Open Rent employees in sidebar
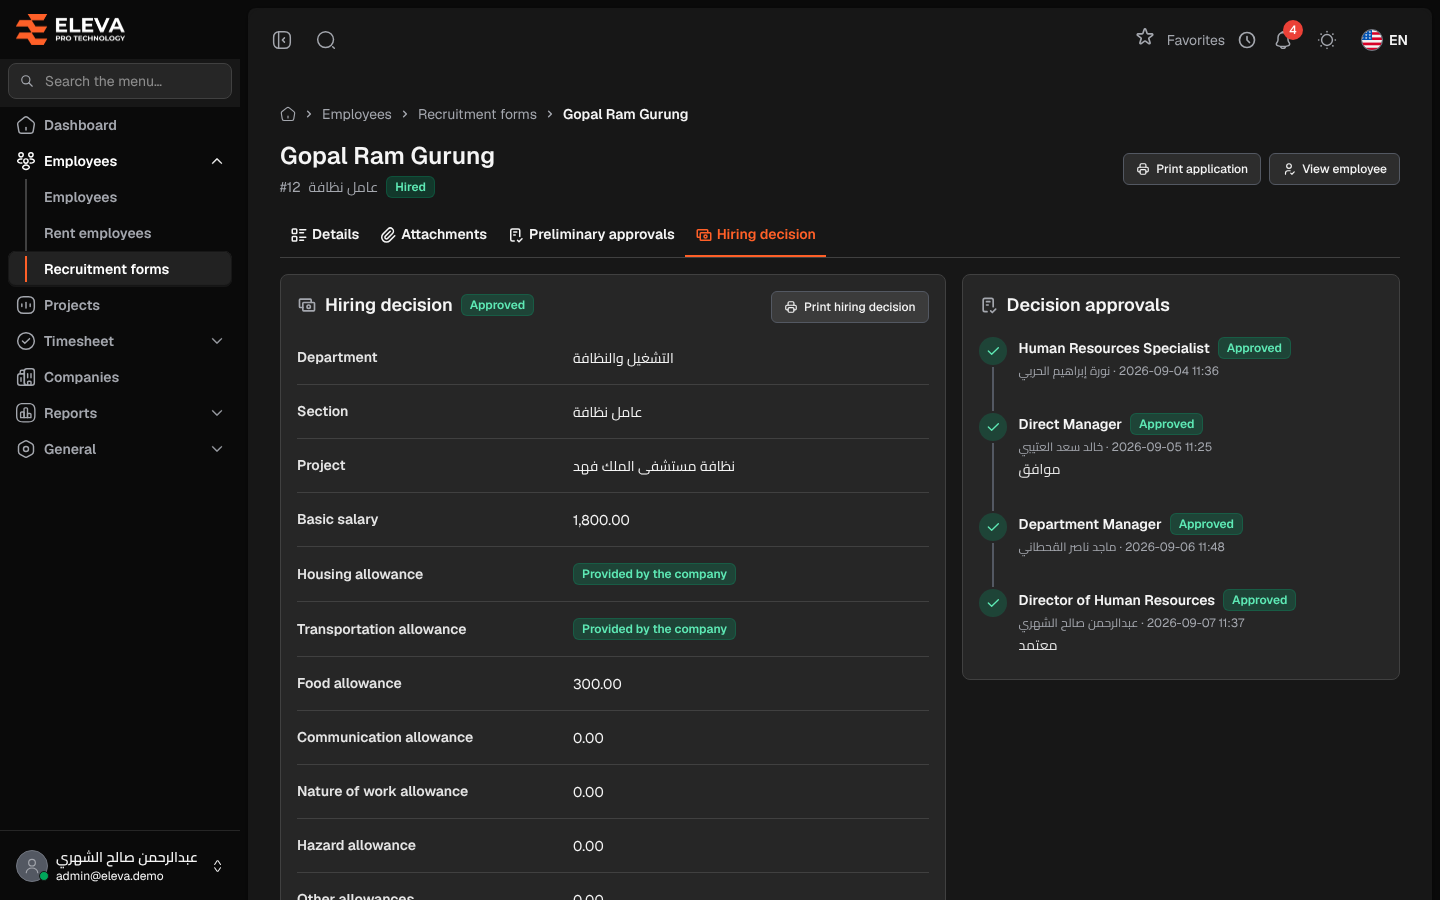The width and height of the screenshot is (1440, 900). click(x=97, y=233)
